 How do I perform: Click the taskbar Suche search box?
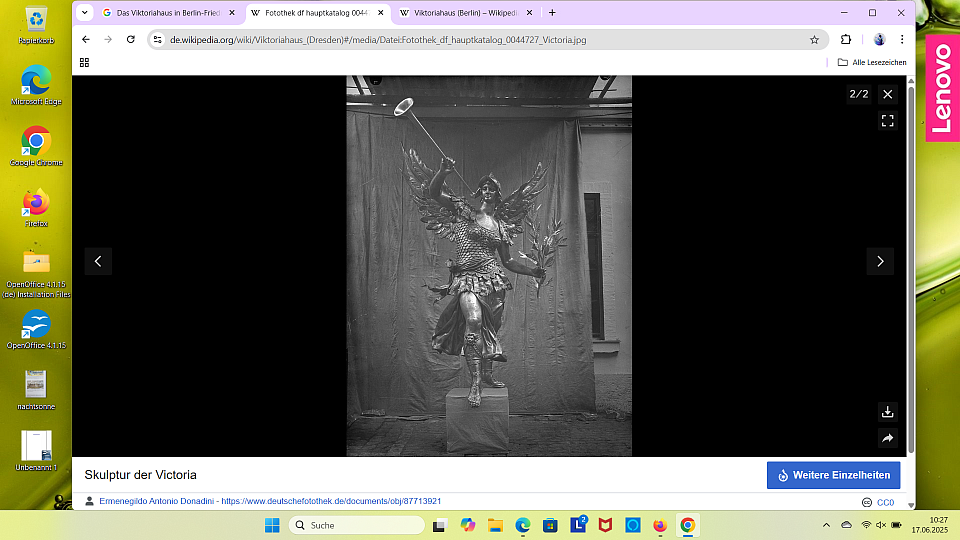[x=357, y=525]
